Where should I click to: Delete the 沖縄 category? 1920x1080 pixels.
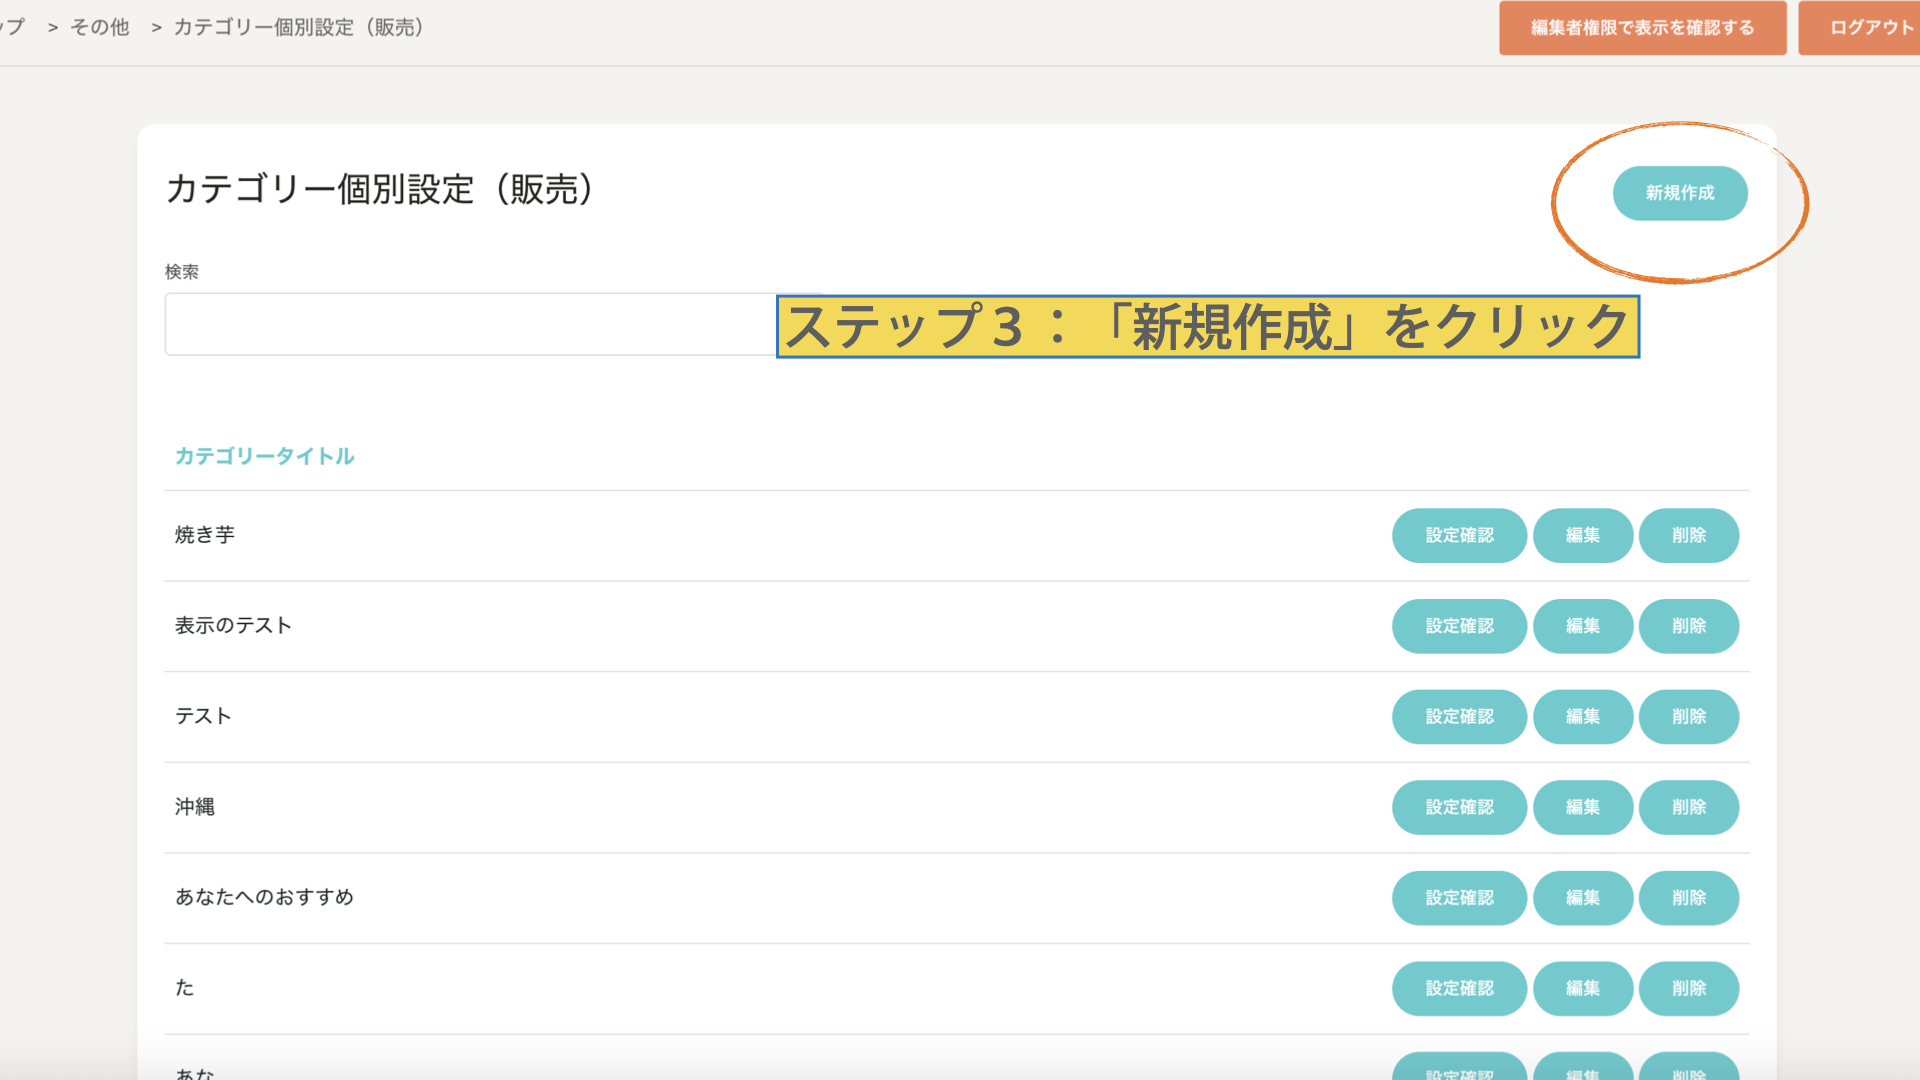click(1688, 807)
